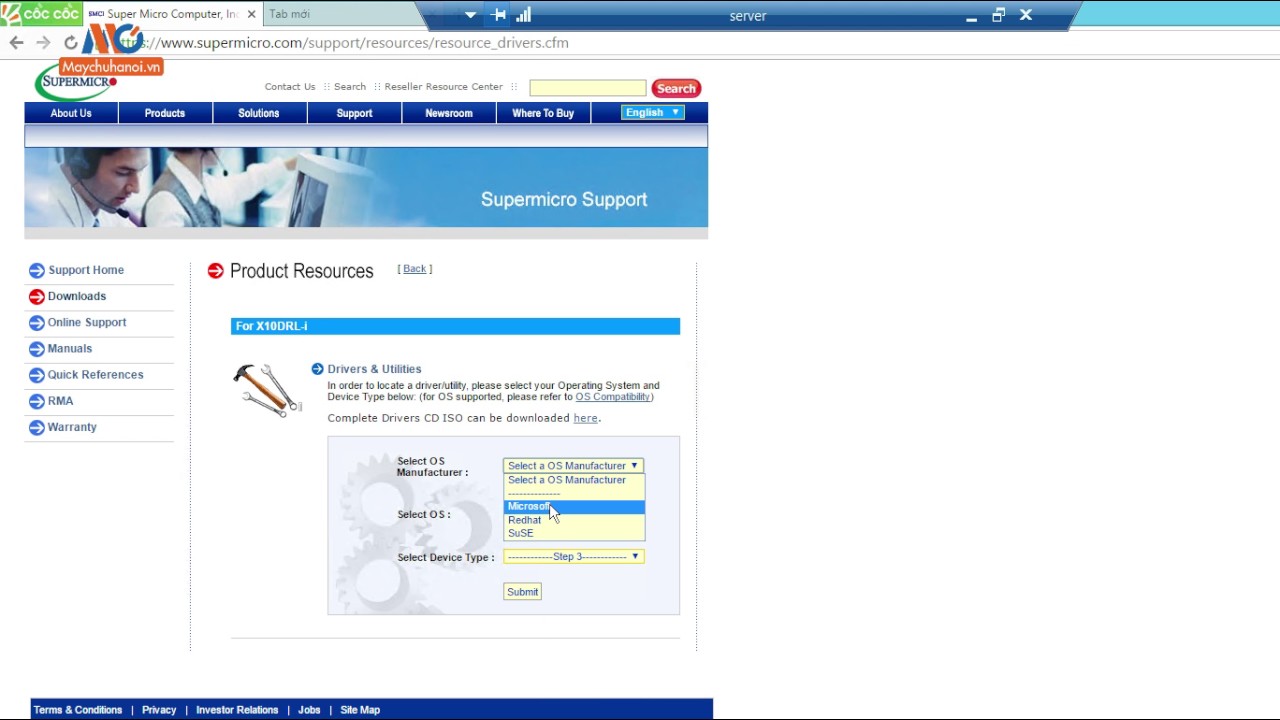
Task: Open Site Map footer link
Action: pos(360,710)
